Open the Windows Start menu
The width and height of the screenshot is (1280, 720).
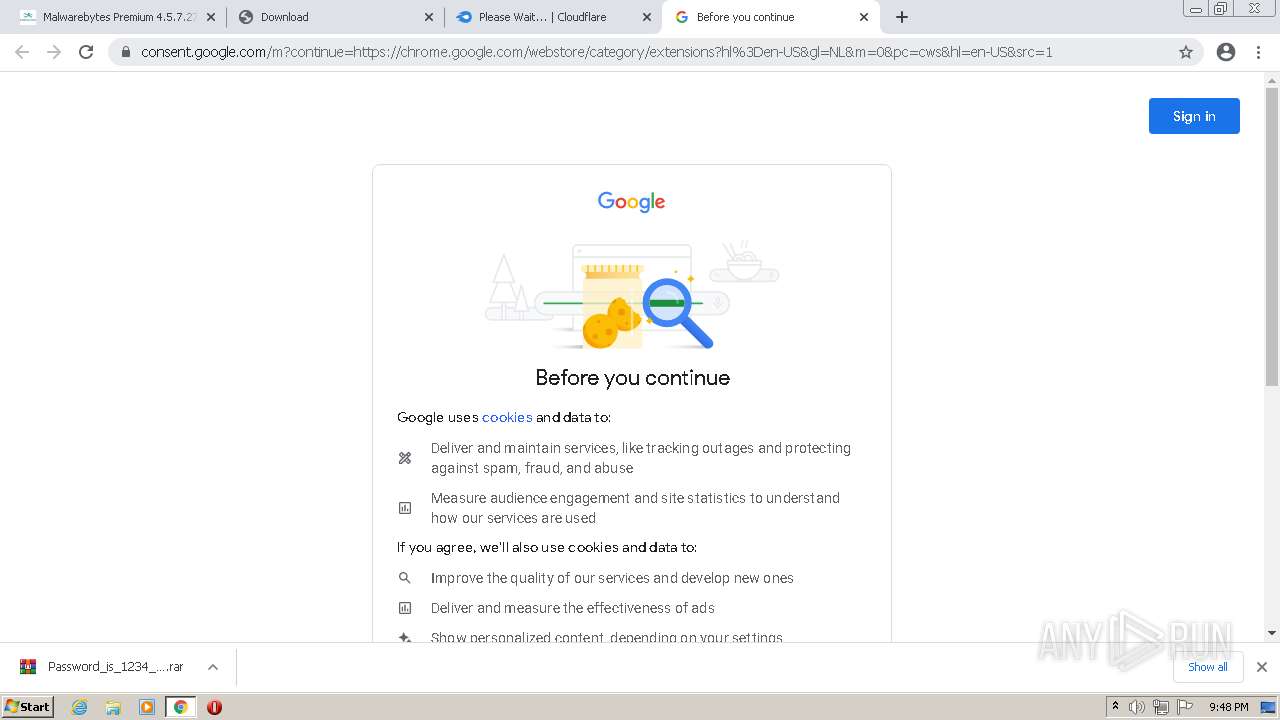click(x=28, y=706)
